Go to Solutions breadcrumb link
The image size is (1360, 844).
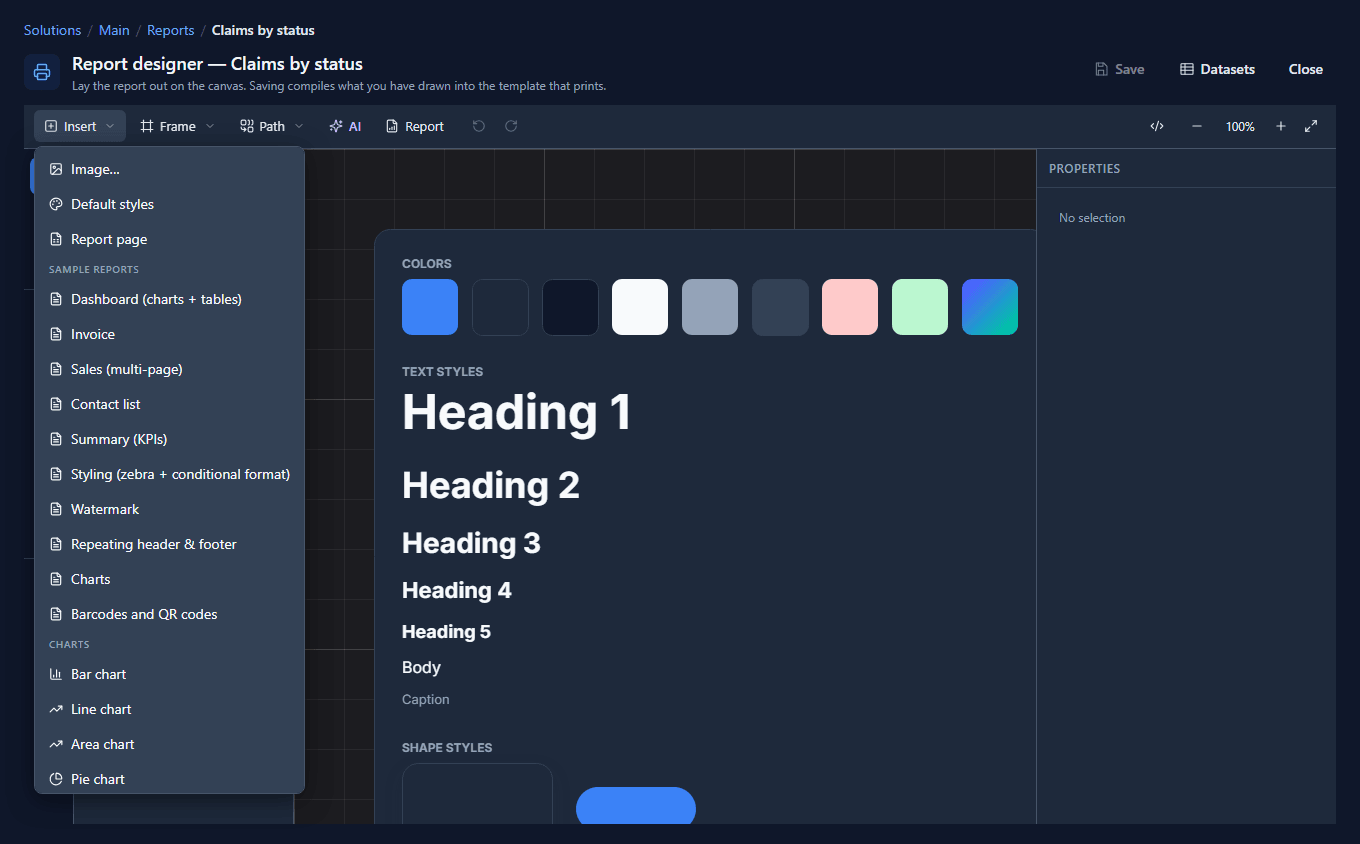[x=53, y=30]
